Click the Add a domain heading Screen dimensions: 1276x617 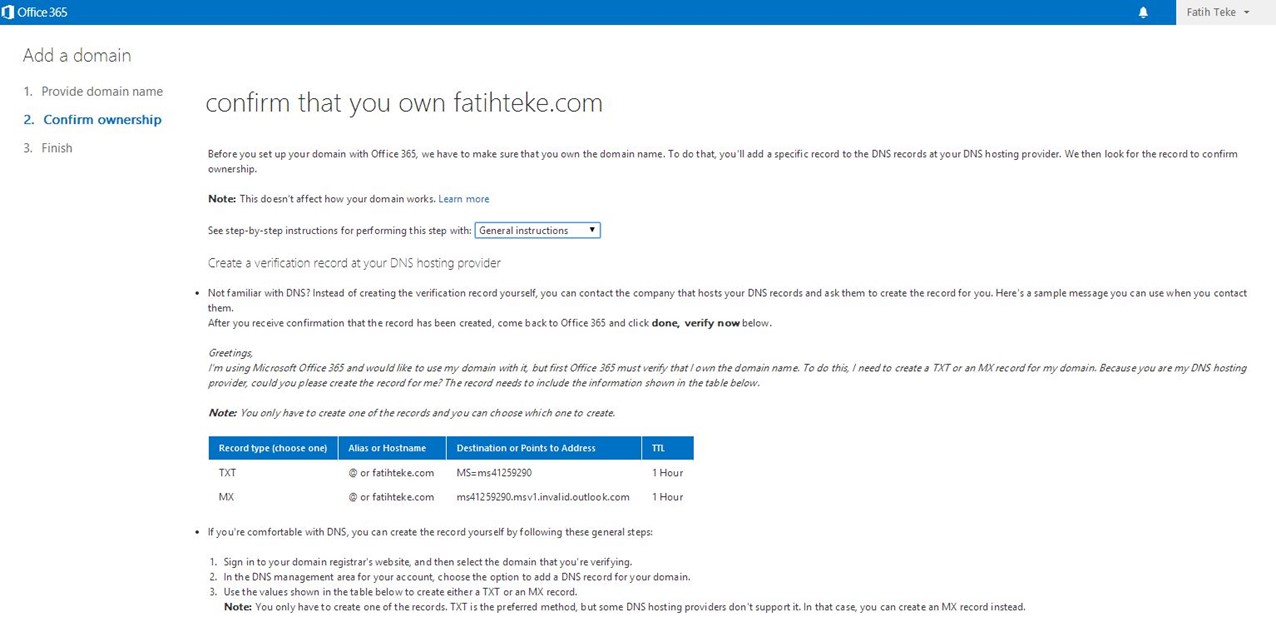77,55
